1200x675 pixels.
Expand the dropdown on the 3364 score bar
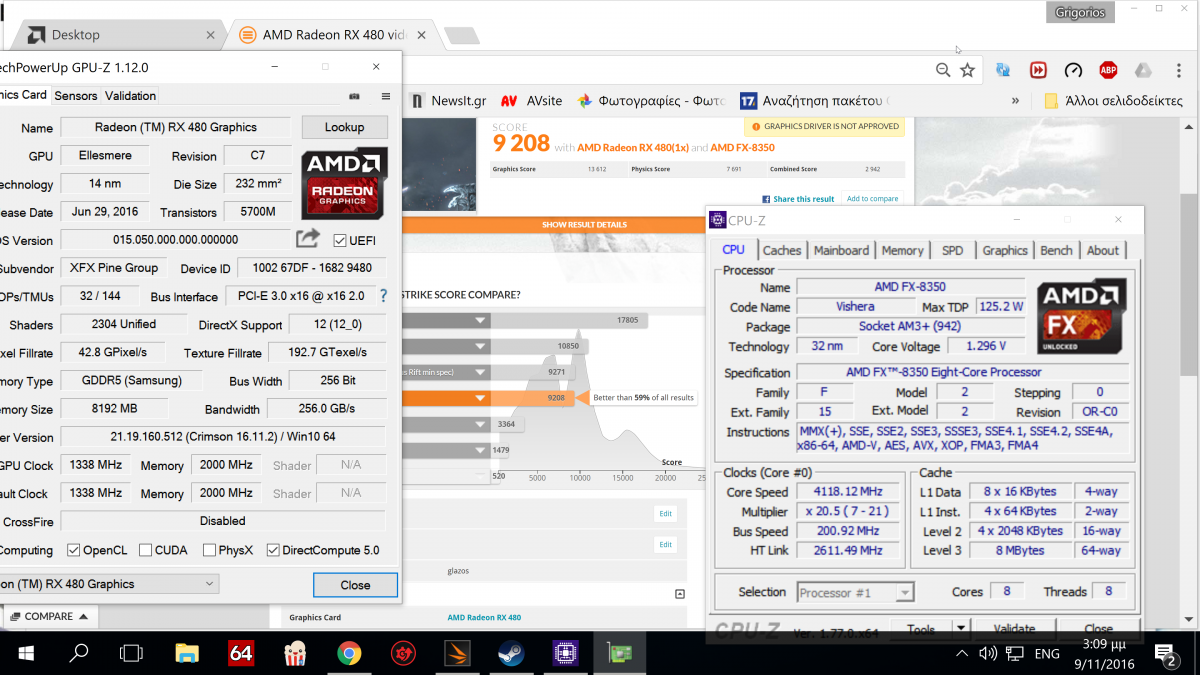pyautogui.click(x=481, y=424)
